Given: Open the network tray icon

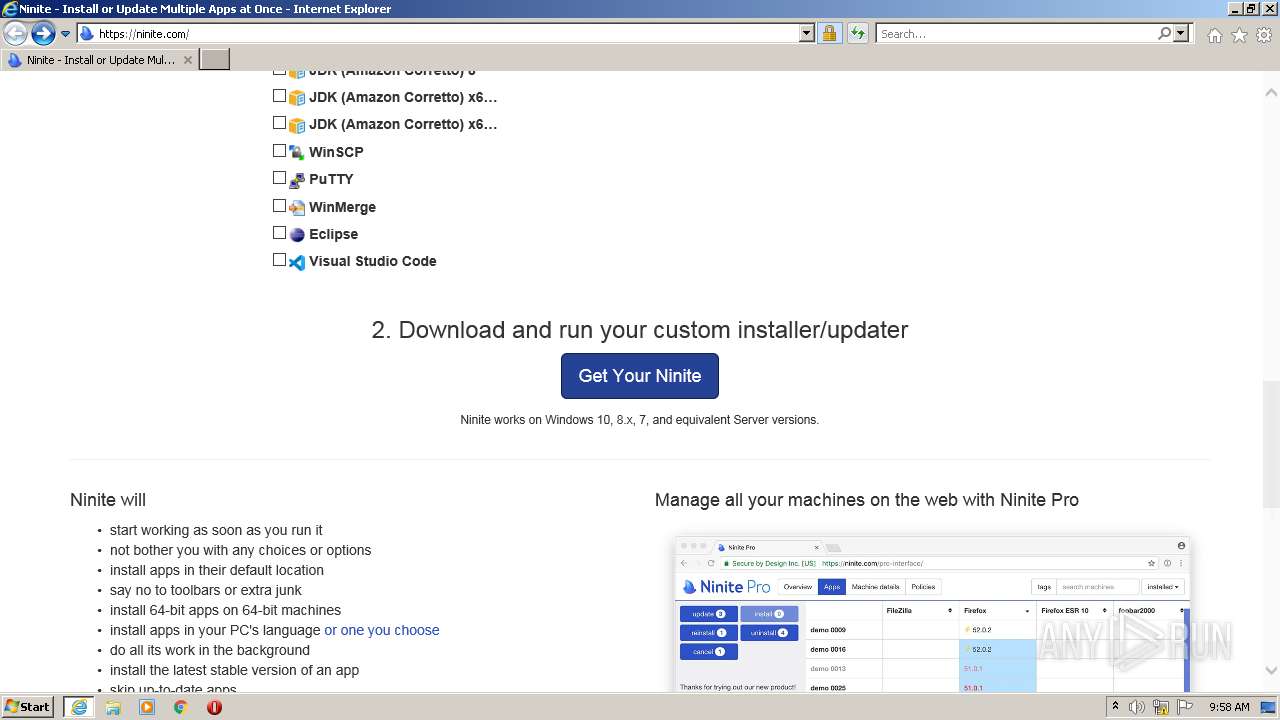Looking at the screenshot, I should 1161,707.
